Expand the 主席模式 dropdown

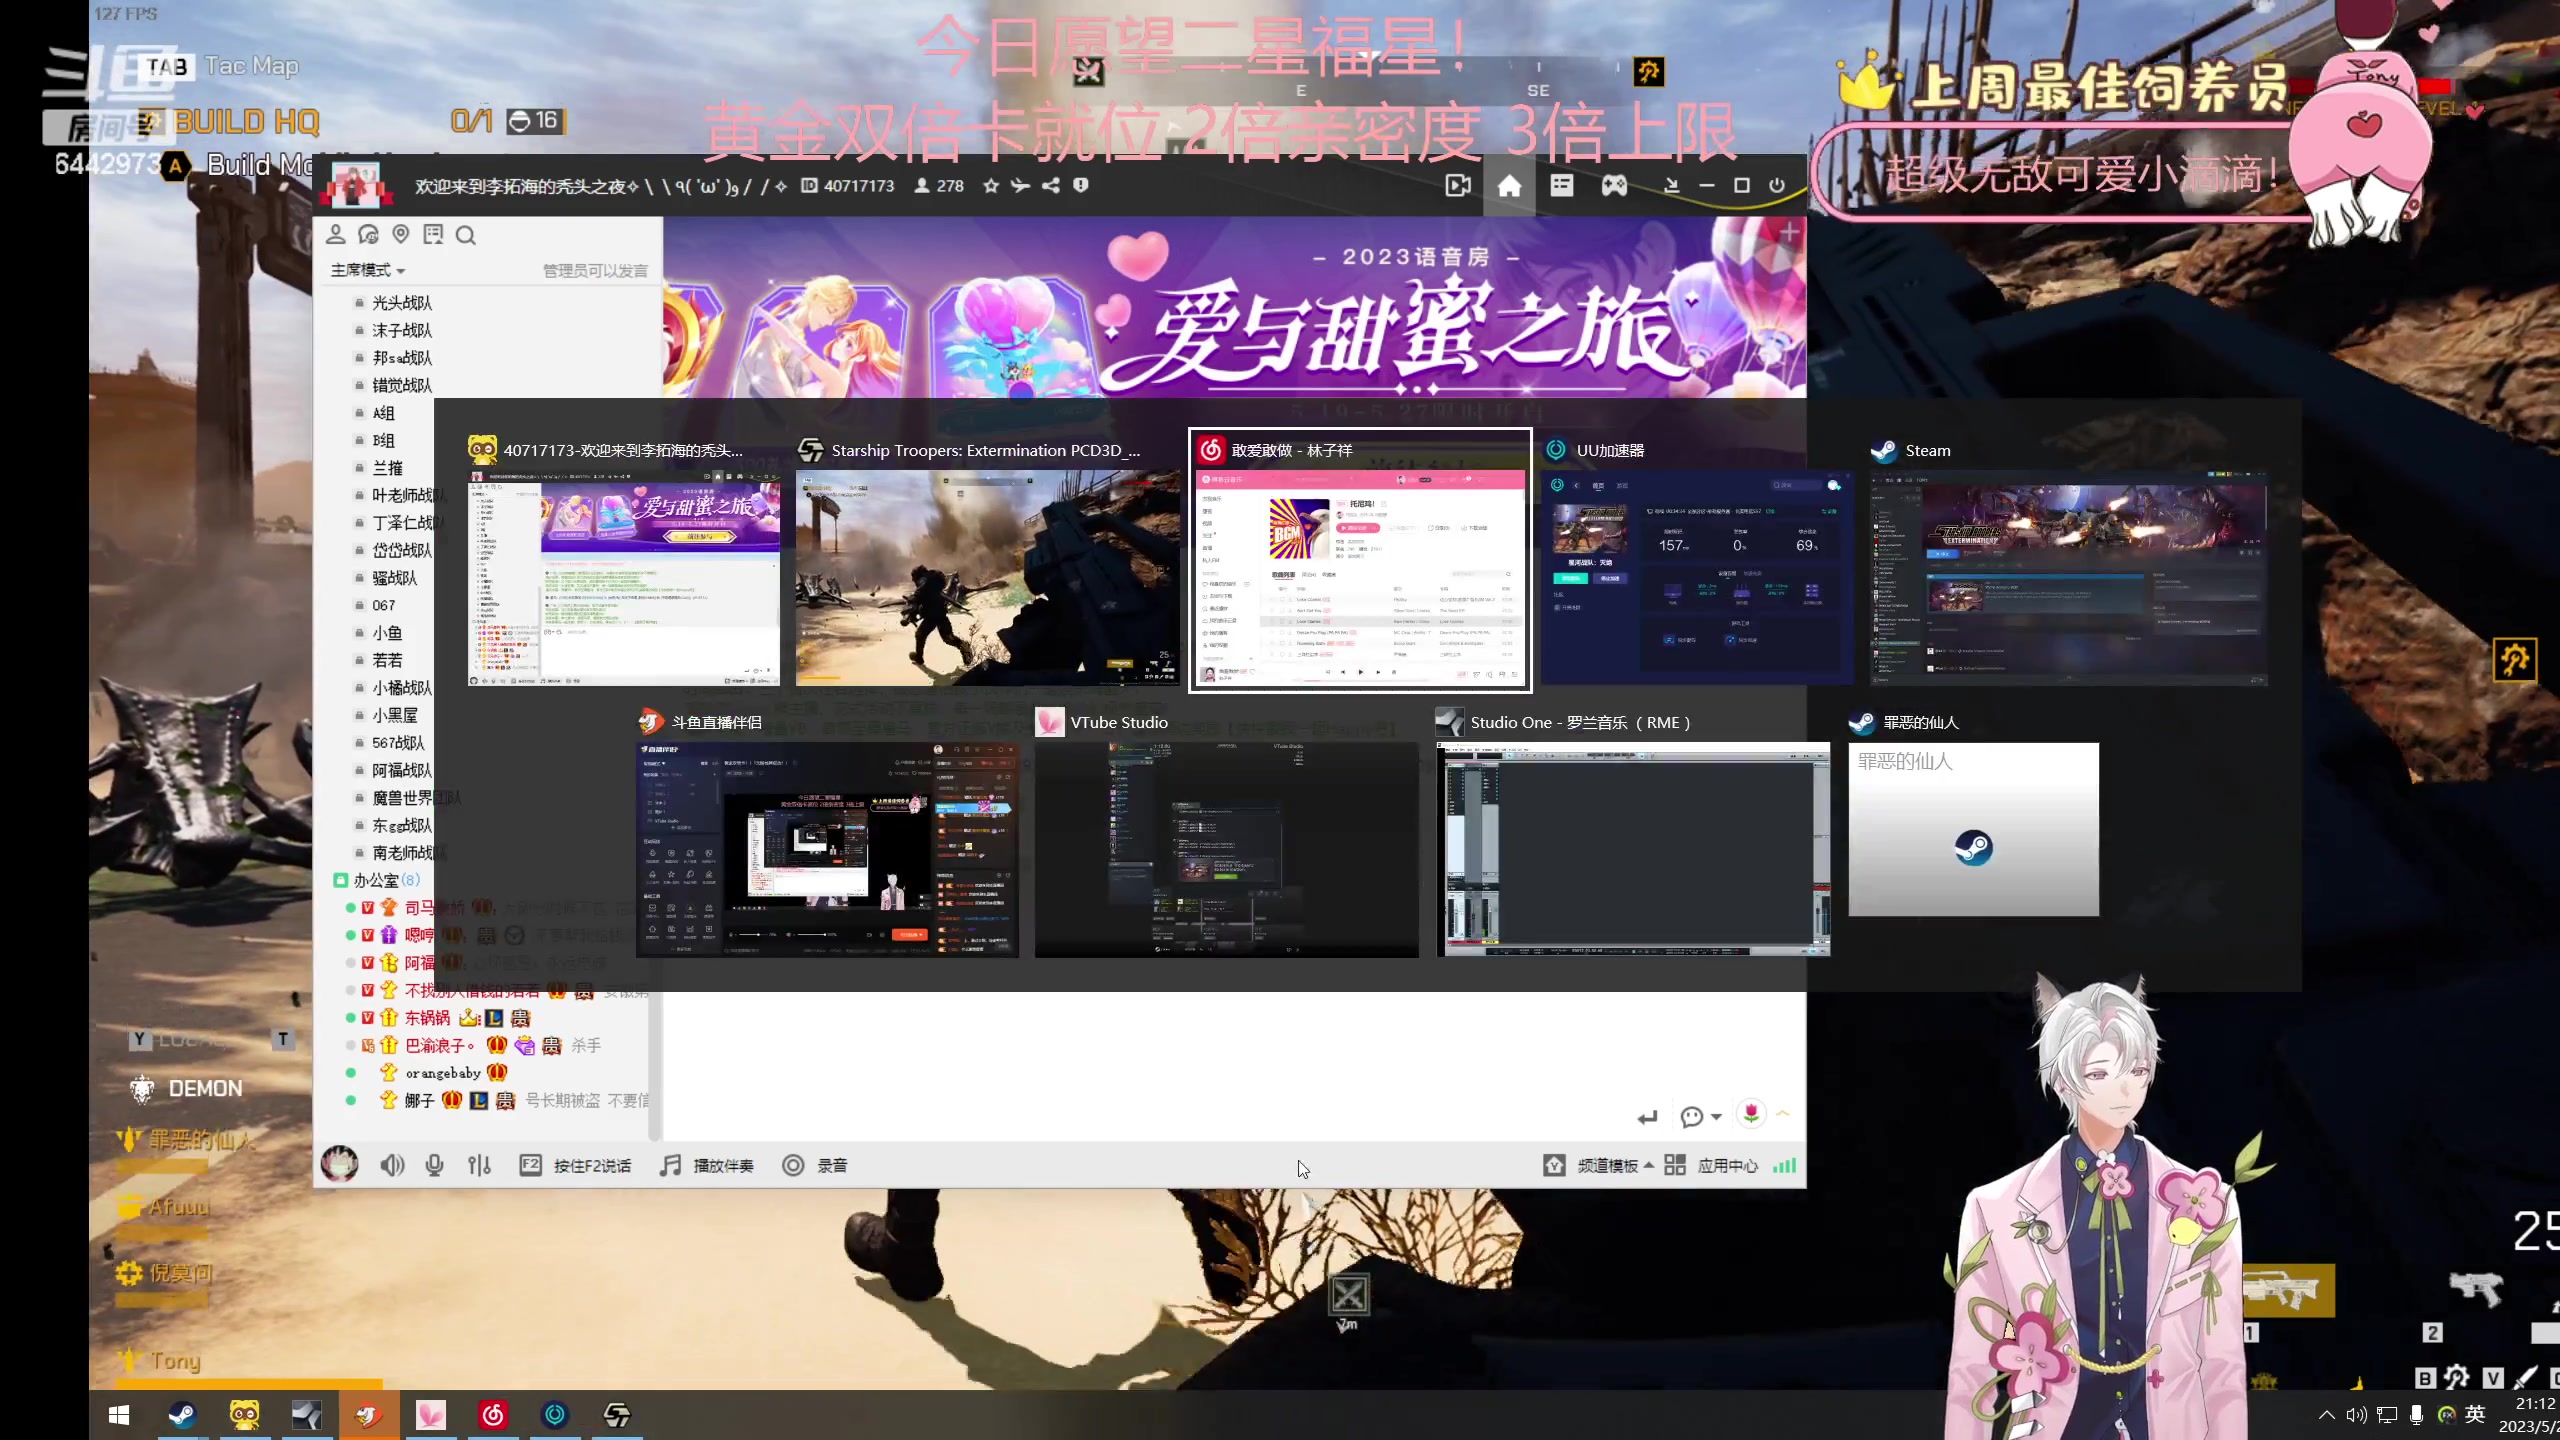(368, 271)
